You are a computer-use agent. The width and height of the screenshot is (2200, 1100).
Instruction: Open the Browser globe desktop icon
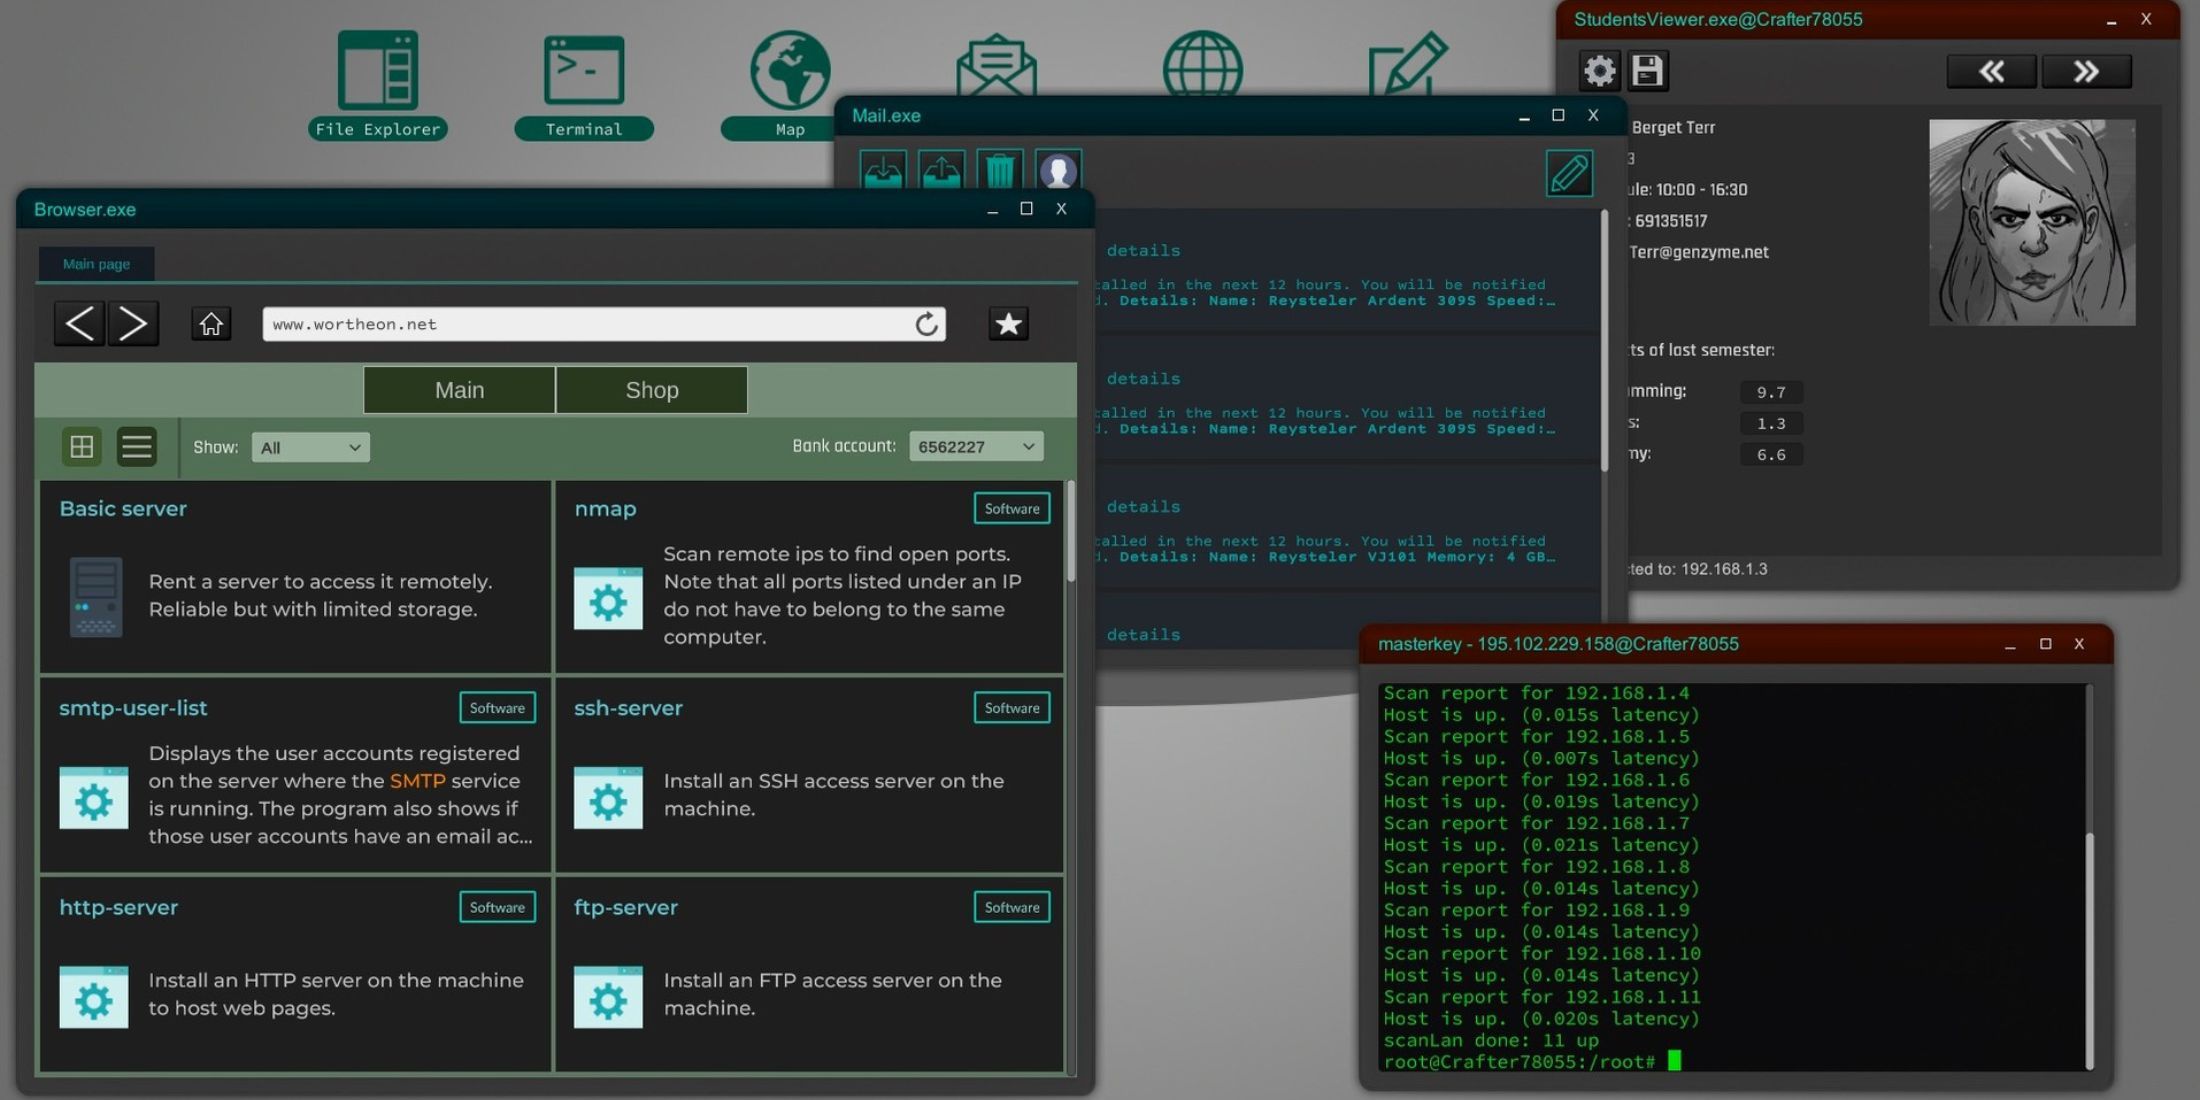point(1202,63)
